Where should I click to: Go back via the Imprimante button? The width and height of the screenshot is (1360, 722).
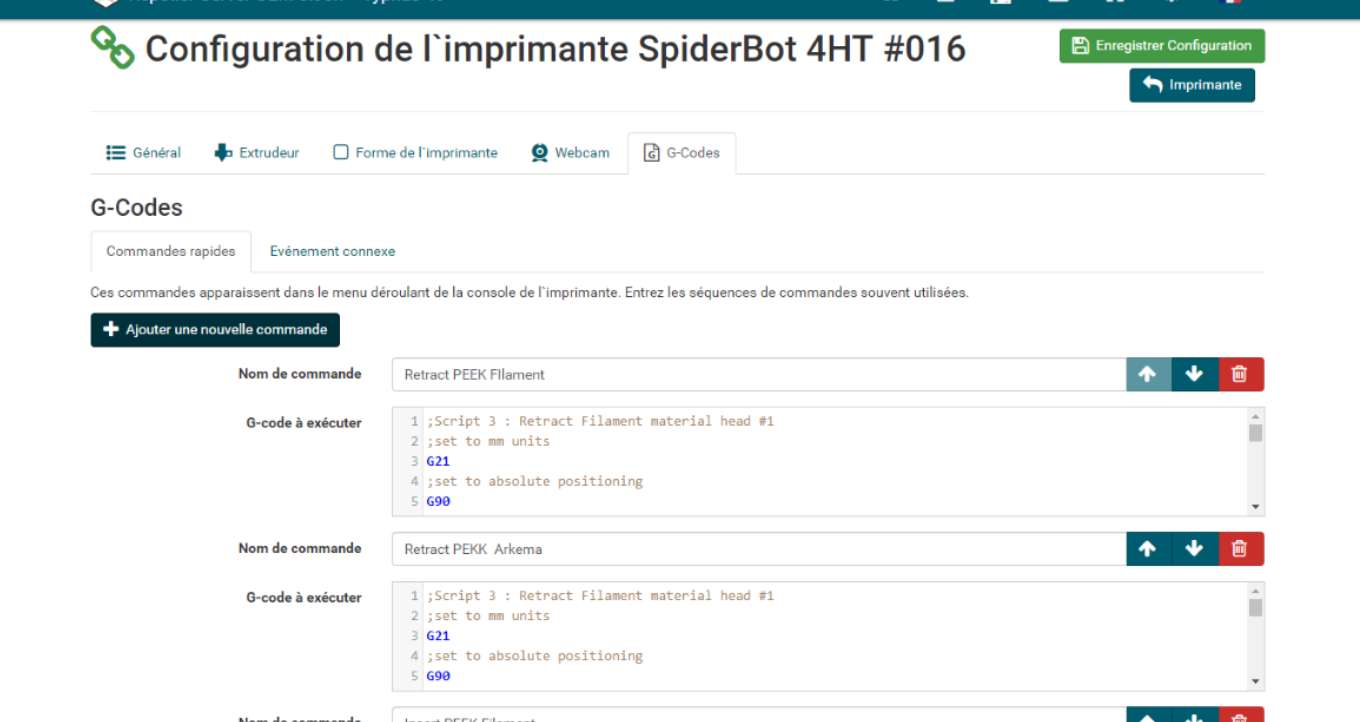point(1192,85)
